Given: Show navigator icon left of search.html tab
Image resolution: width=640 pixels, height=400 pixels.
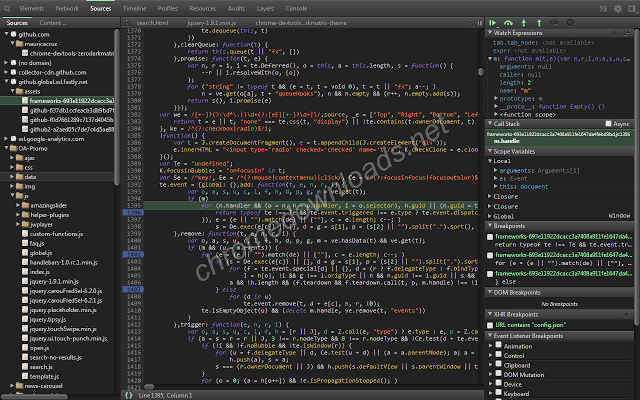Looking at the screenshot, I should [x=127, y=23].
